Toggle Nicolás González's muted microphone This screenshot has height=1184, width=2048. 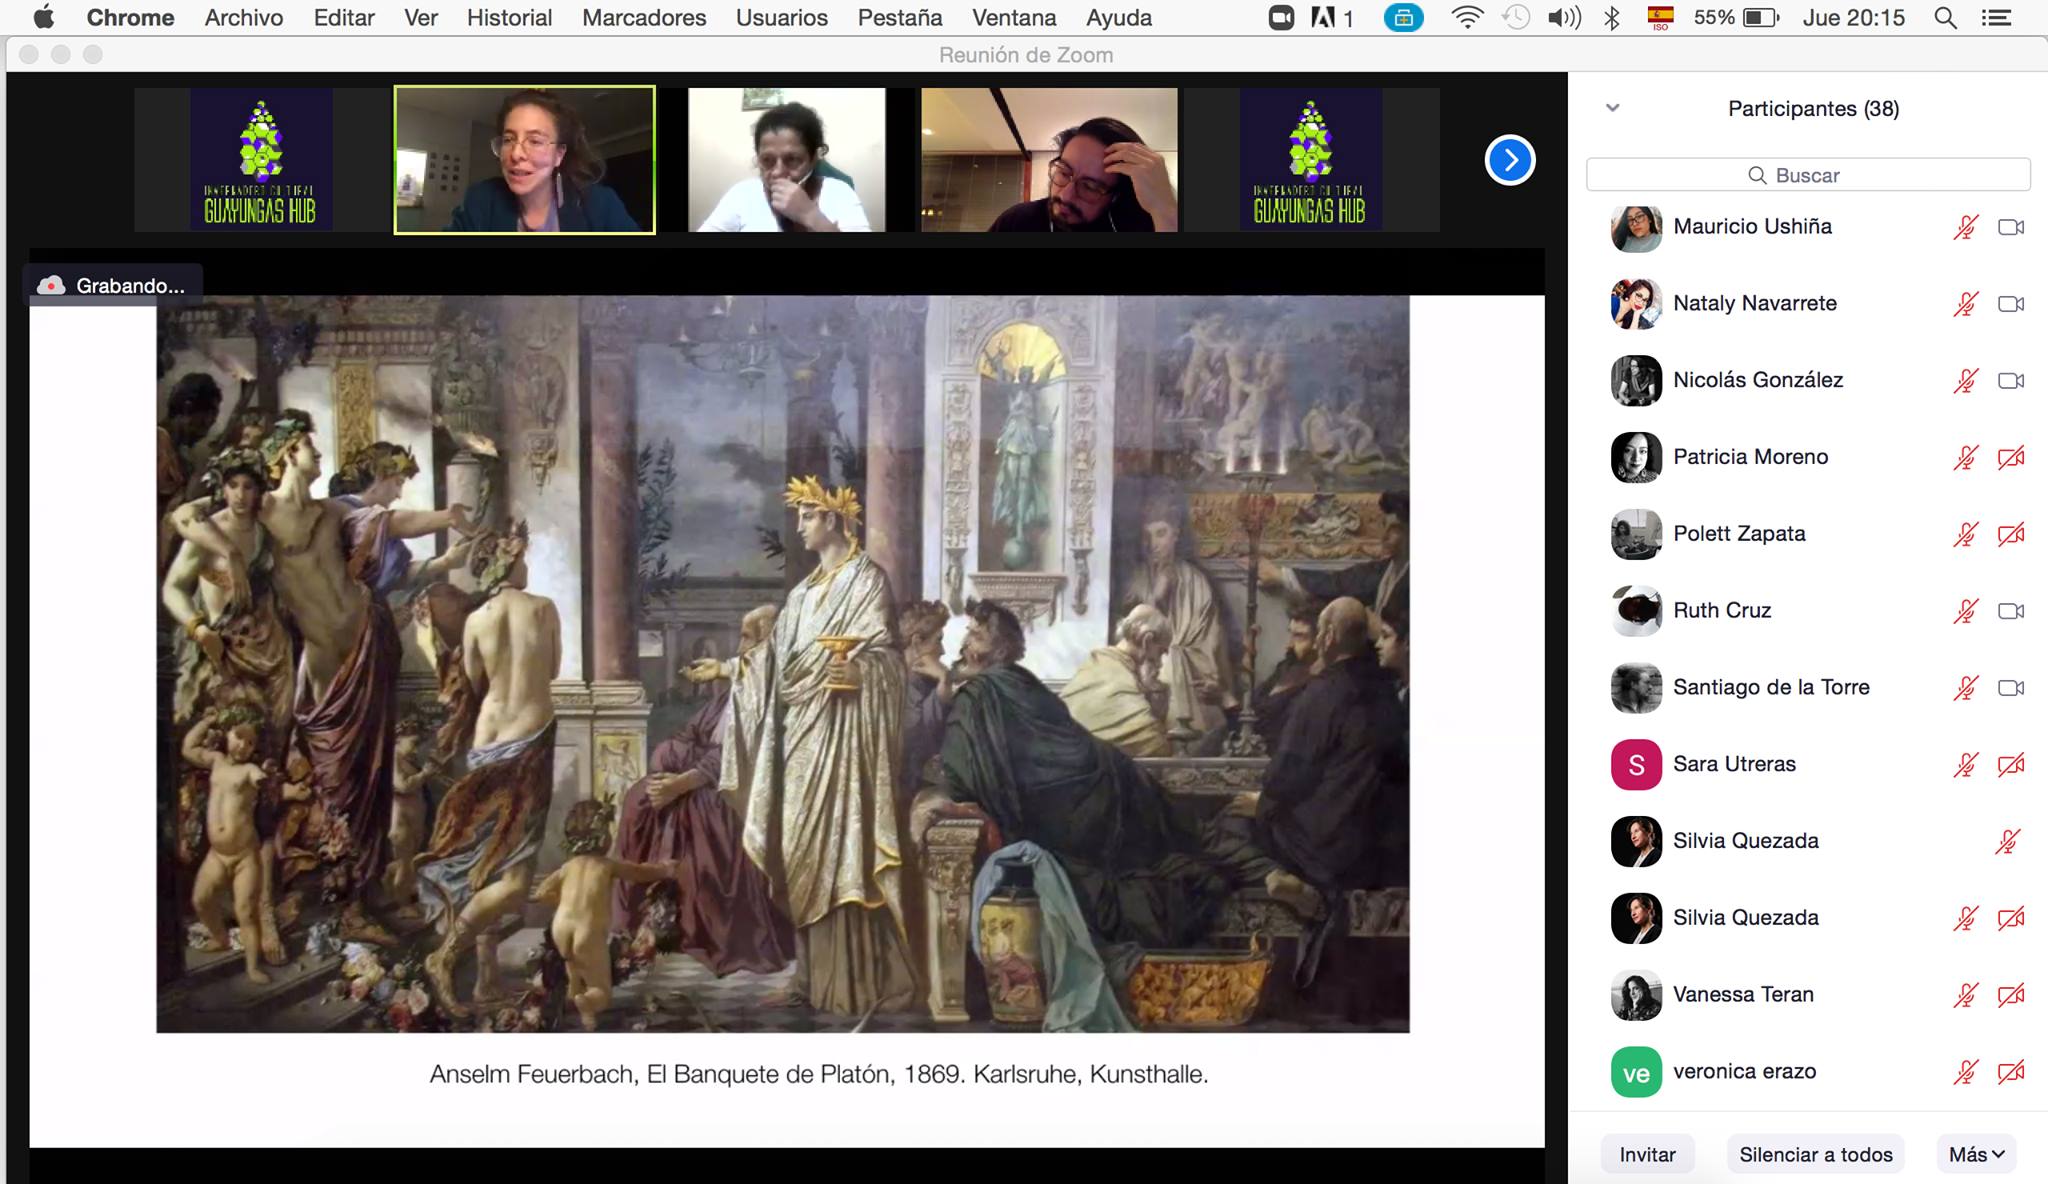(x=1966, y=381)
